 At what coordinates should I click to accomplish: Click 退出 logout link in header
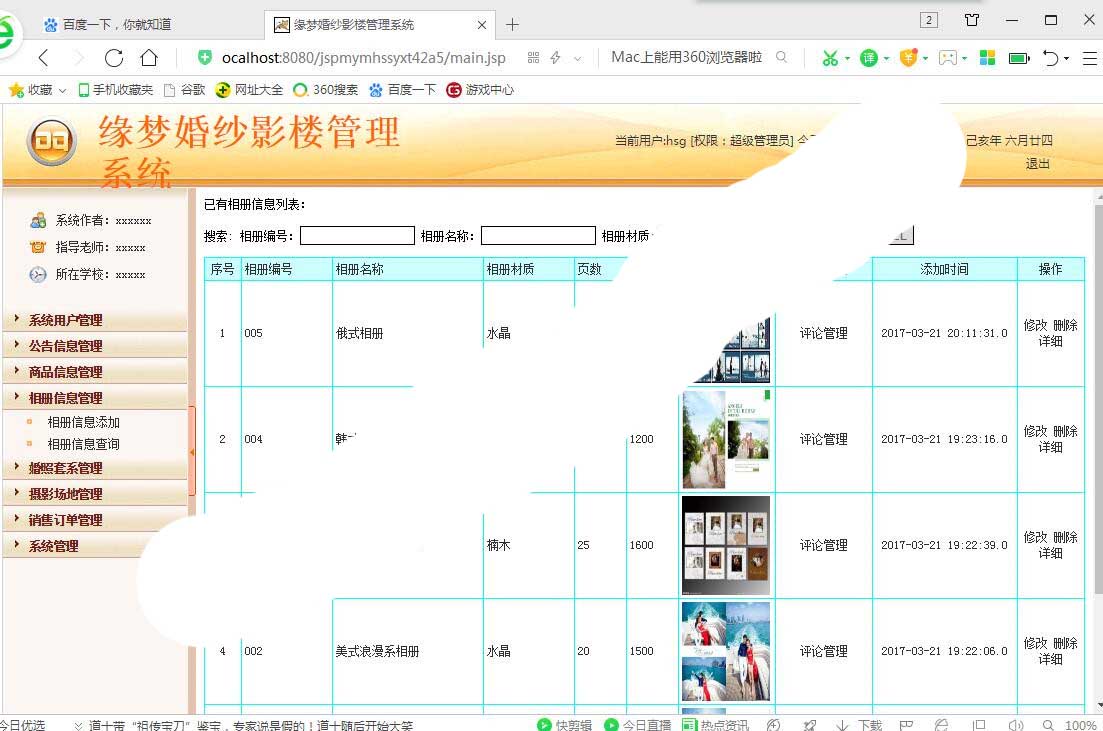tap(1037, 164)
